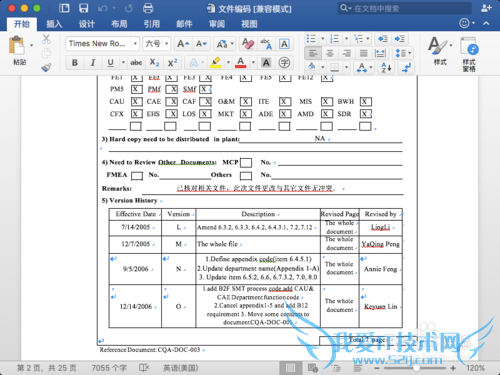
Task: Click the Cut scissors icon
Action: pos(46,39)
